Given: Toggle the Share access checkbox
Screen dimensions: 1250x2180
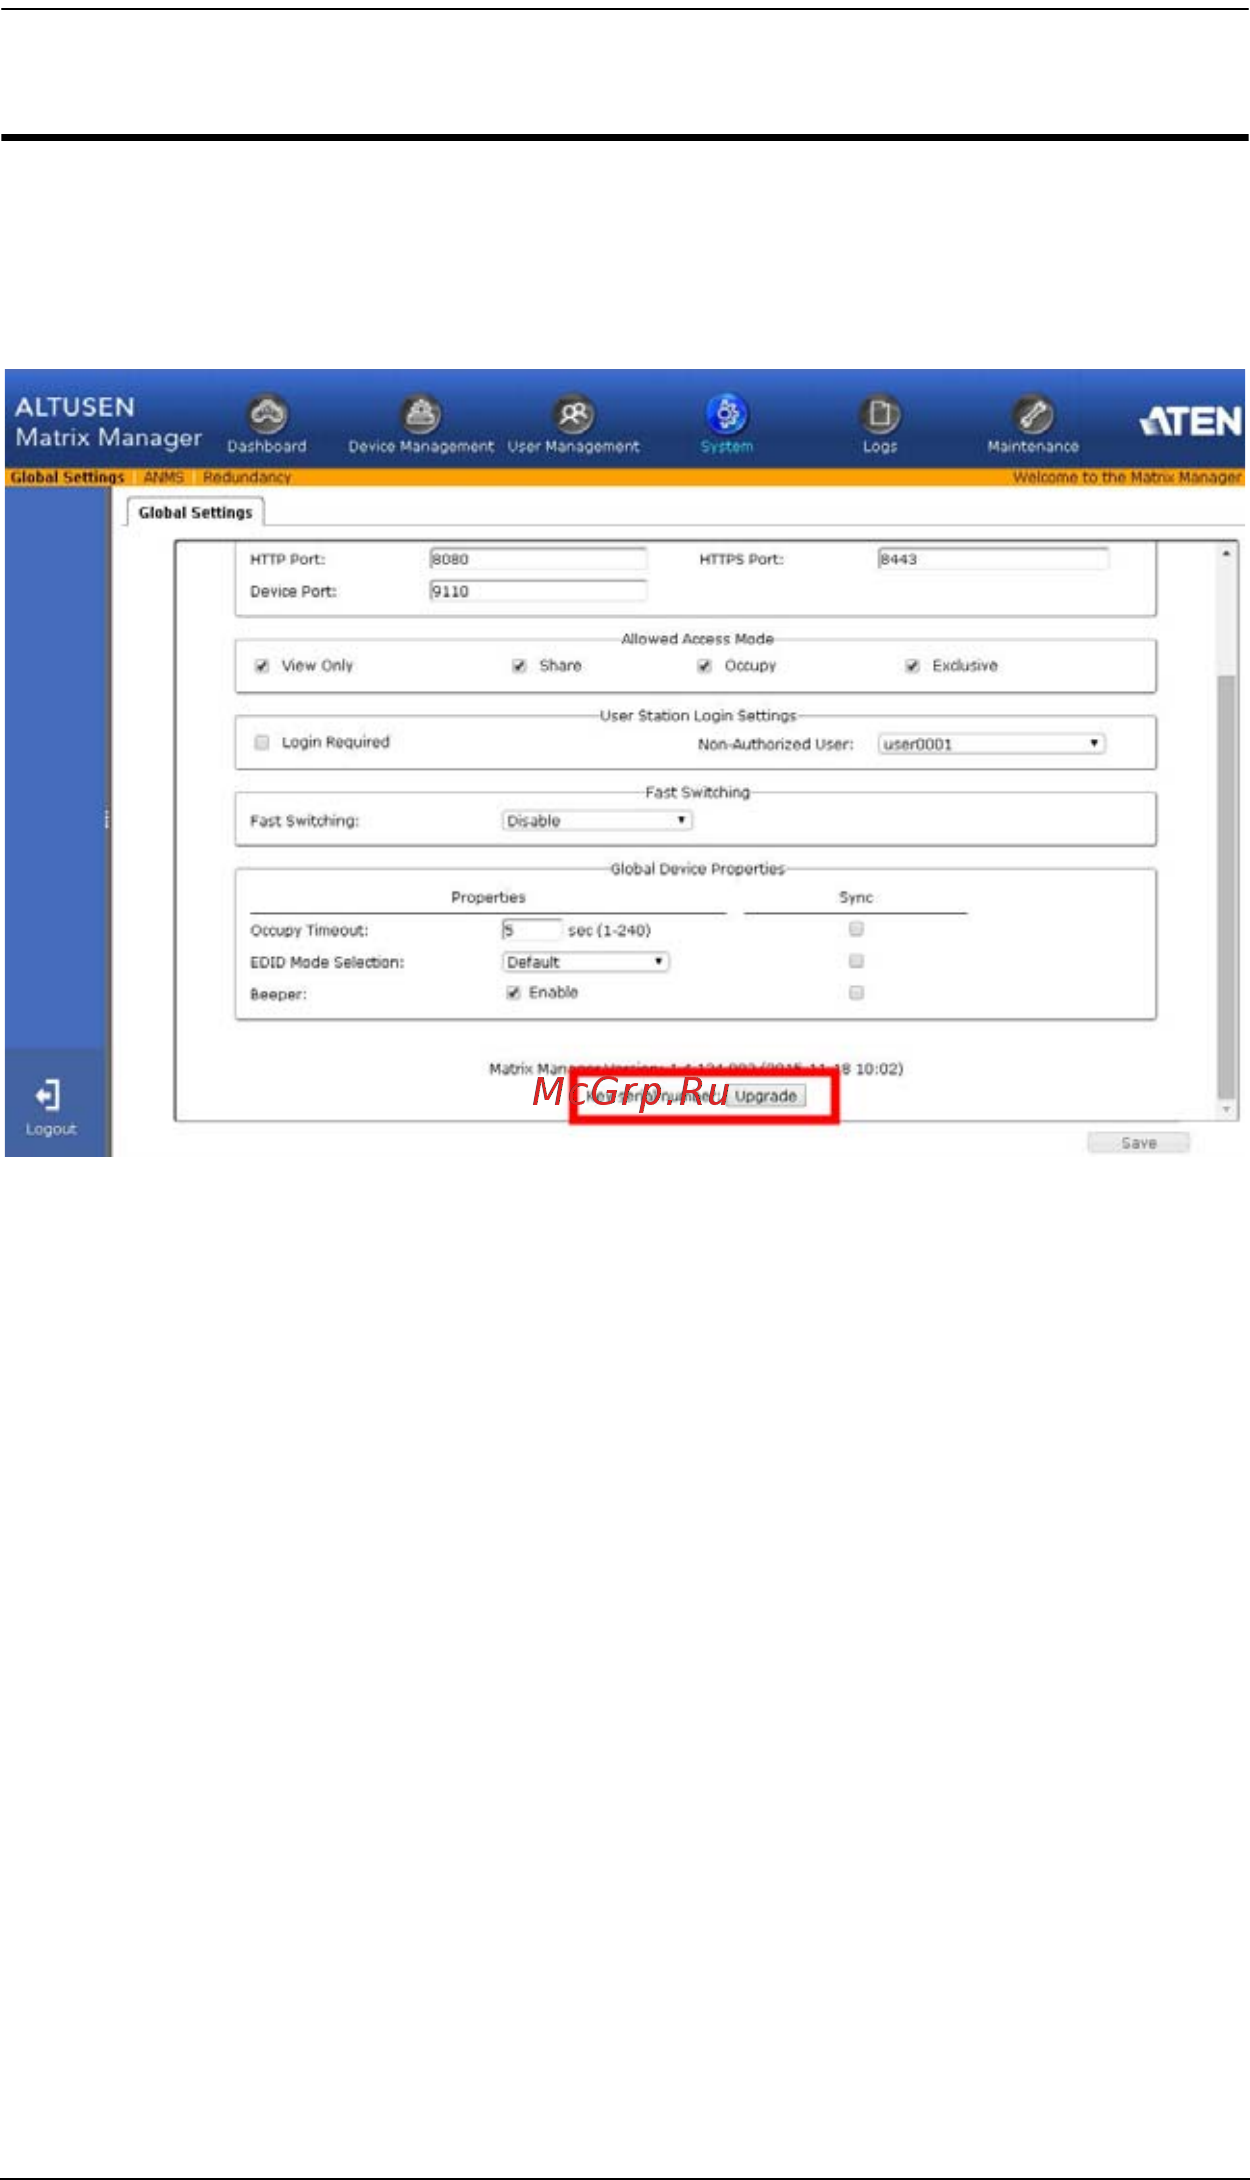Looking at the screenshot, I should coord(519,666).
